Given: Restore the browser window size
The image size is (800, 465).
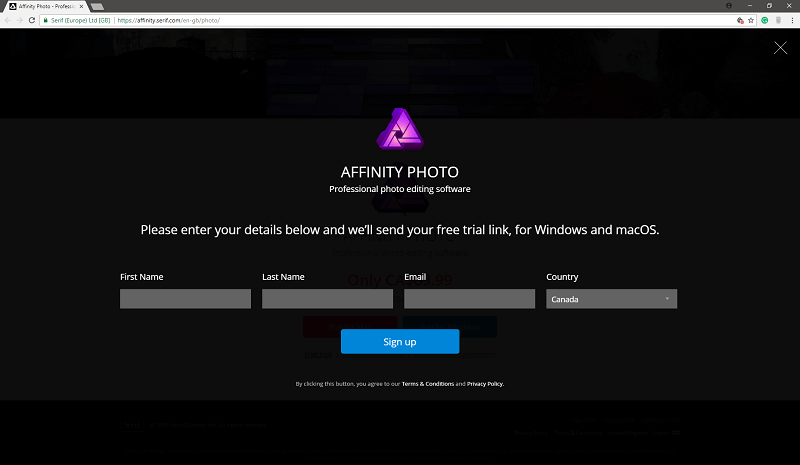Looking at the screenshot, I should 769,6.
